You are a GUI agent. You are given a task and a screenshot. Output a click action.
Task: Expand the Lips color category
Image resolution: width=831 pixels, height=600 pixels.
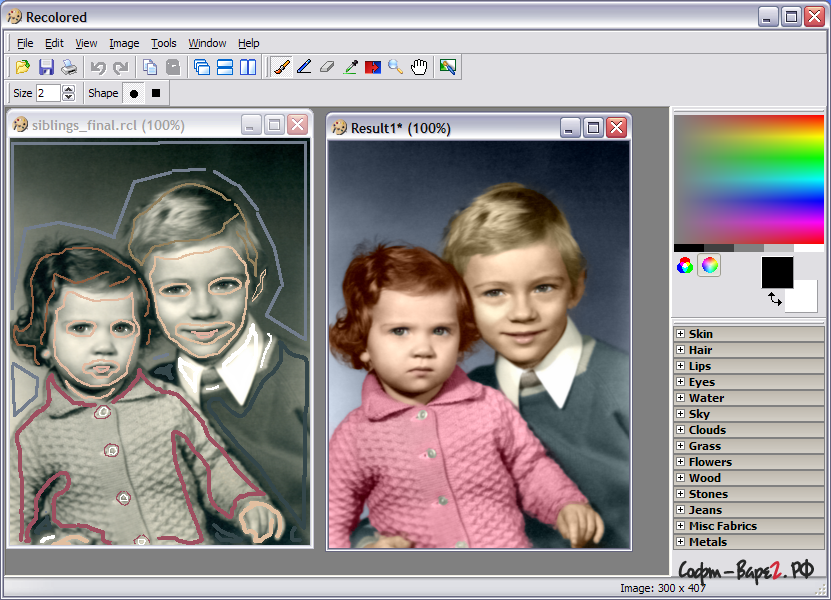coord(680,365)
